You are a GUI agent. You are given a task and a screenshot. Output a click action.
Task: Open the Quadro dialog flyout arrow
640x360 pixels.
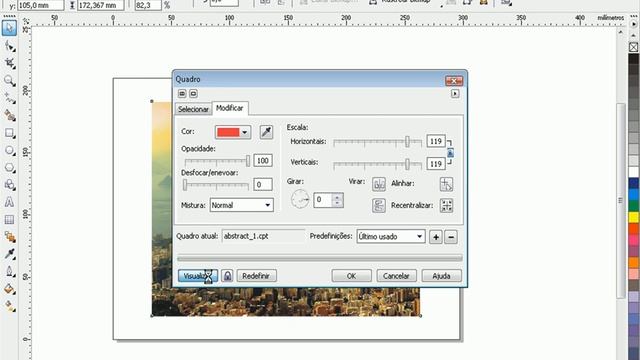pos(455,94)
